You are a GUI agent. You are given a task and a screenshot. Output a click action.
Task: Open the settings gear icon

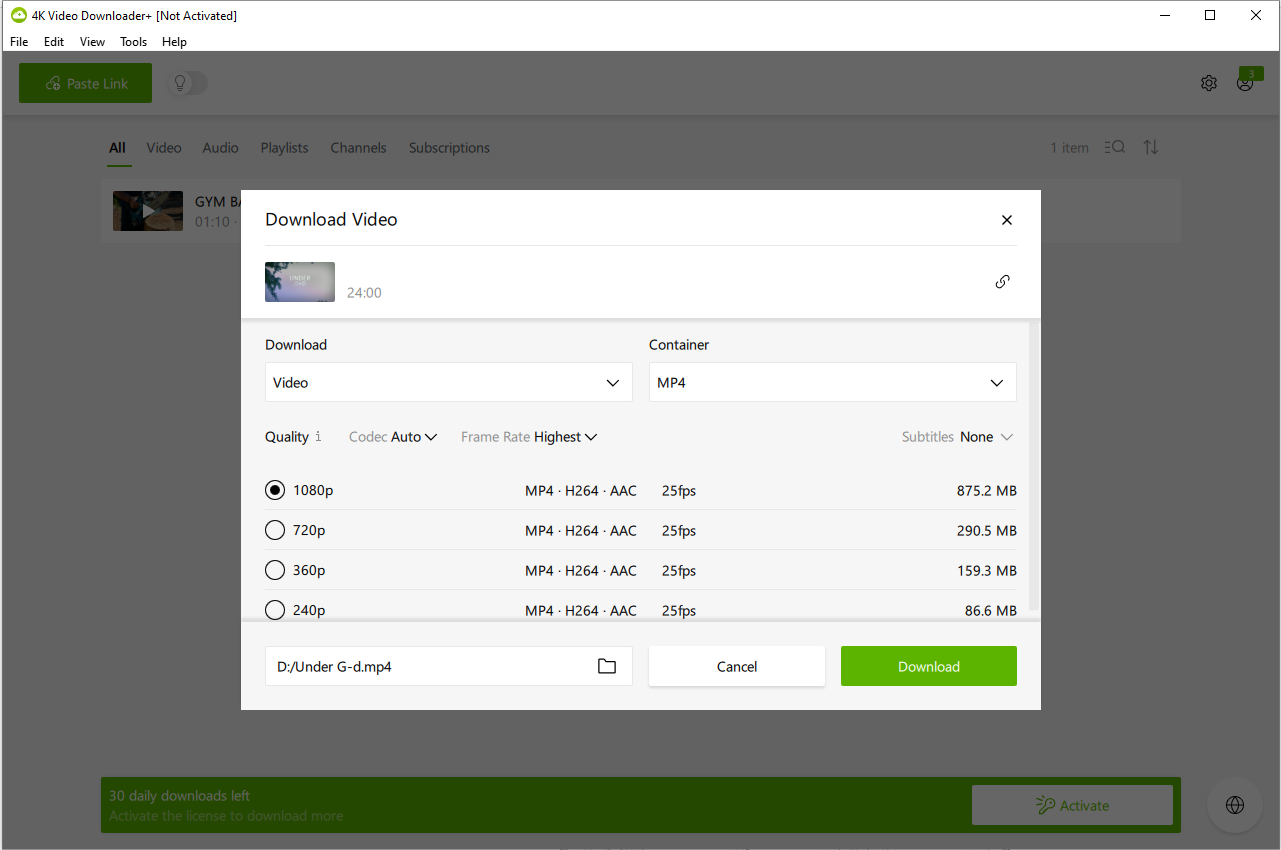click(x=1209, y=83)
